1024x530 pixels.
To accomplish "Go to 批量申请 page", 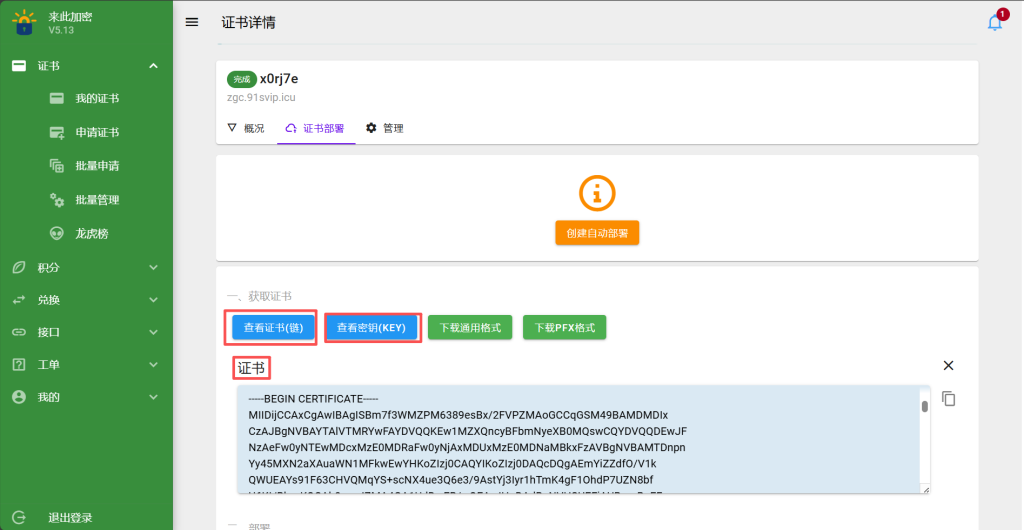I will [97, 166].
